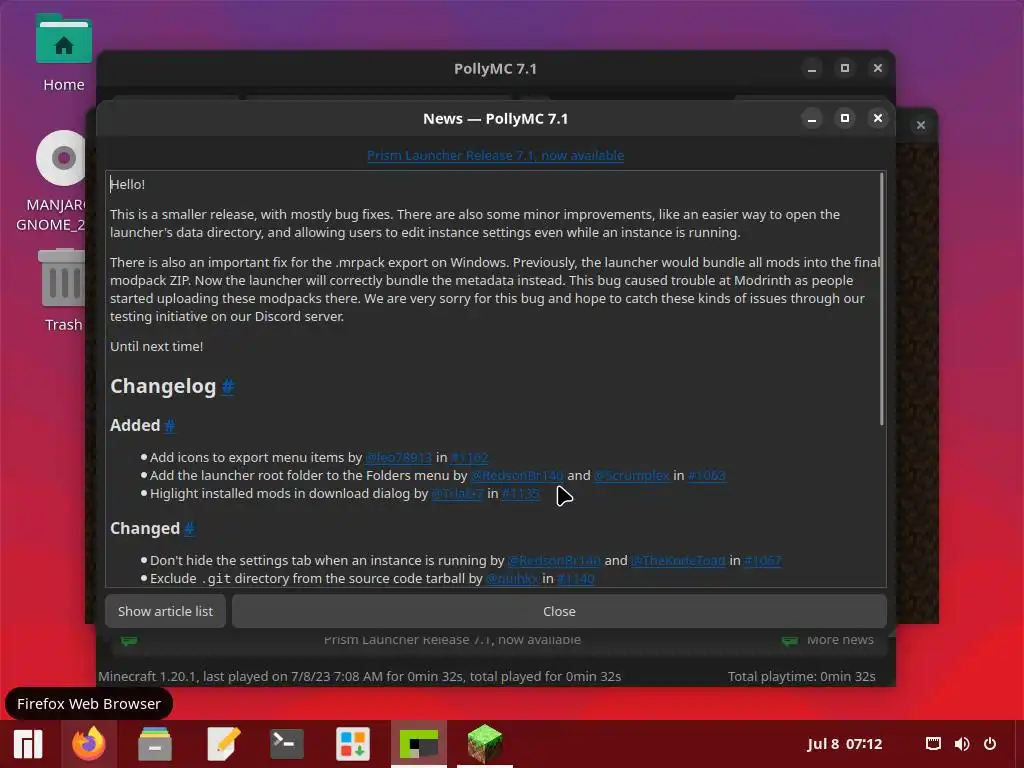Close the PollyMC 7.1 main window

(878, 68)
